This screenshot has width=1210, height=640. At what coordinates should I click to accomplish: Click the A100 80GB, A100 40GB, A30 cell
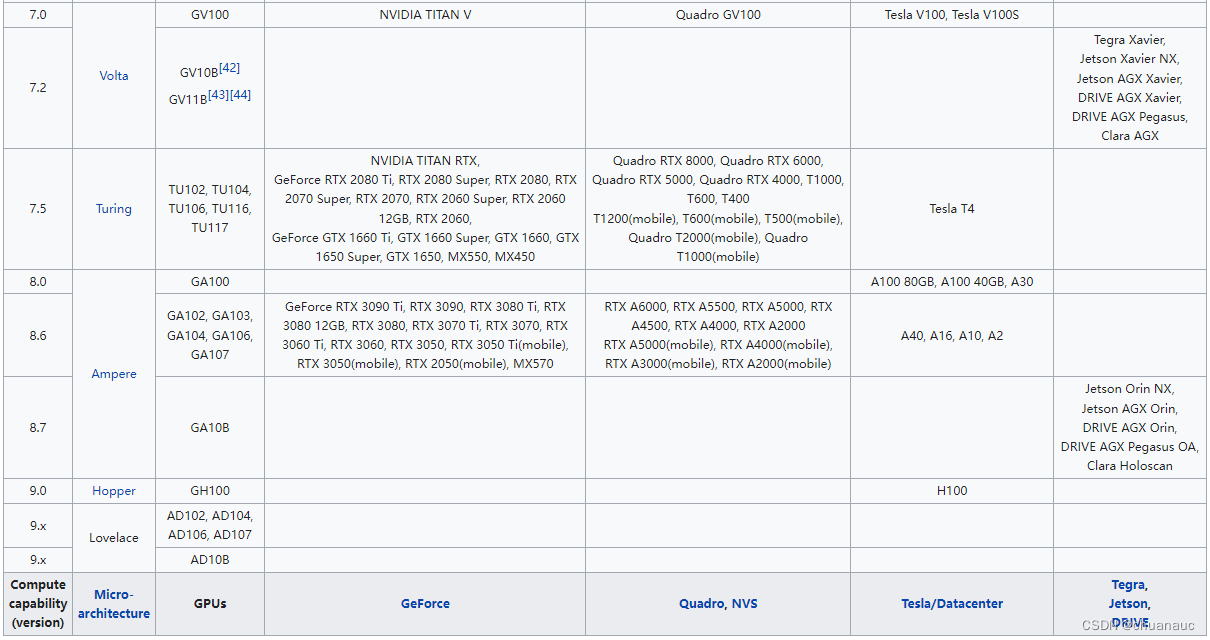(952, 282)
